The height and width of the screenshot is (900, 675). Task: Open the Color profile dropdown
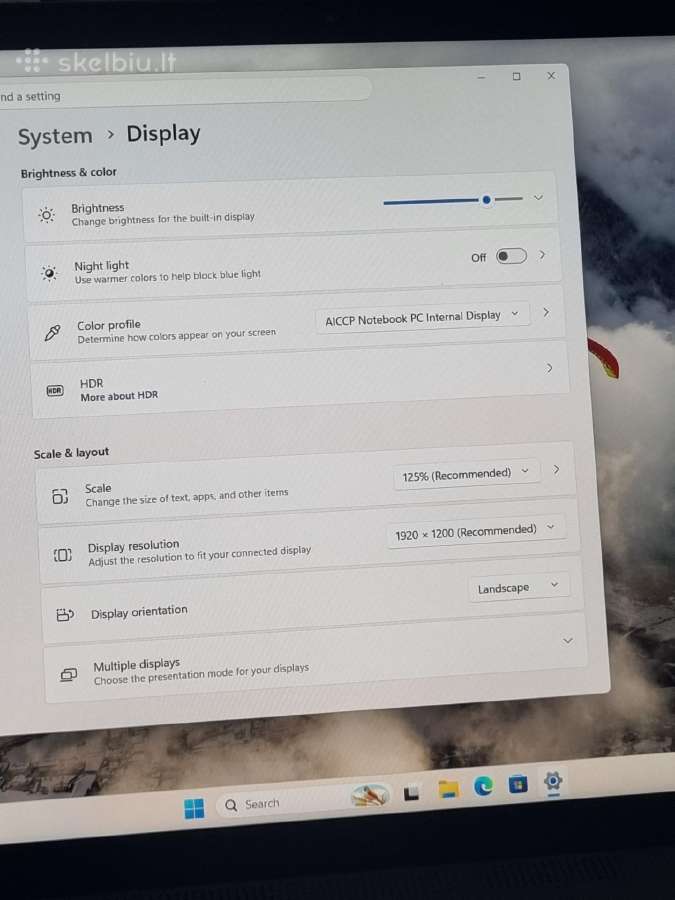click(422, 317)
